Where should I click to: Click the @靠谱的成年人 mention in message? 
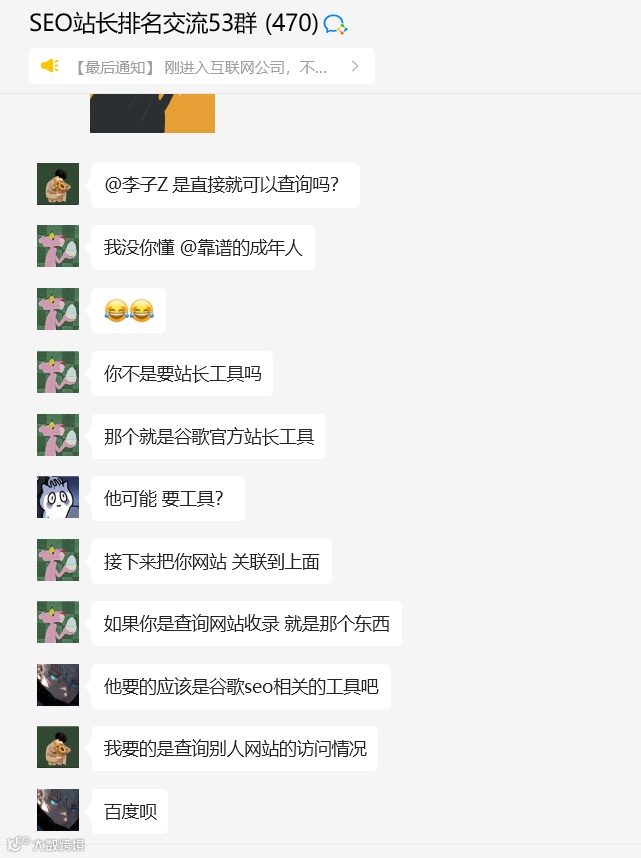point(241,247)
